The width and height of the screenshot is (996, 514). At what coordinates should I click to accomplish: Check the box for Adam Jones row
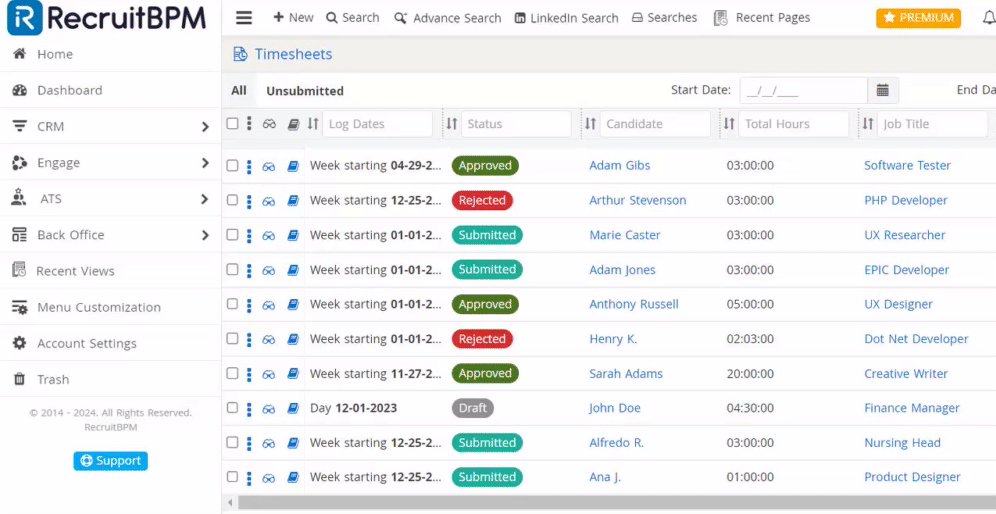click(x=232, y=269)
